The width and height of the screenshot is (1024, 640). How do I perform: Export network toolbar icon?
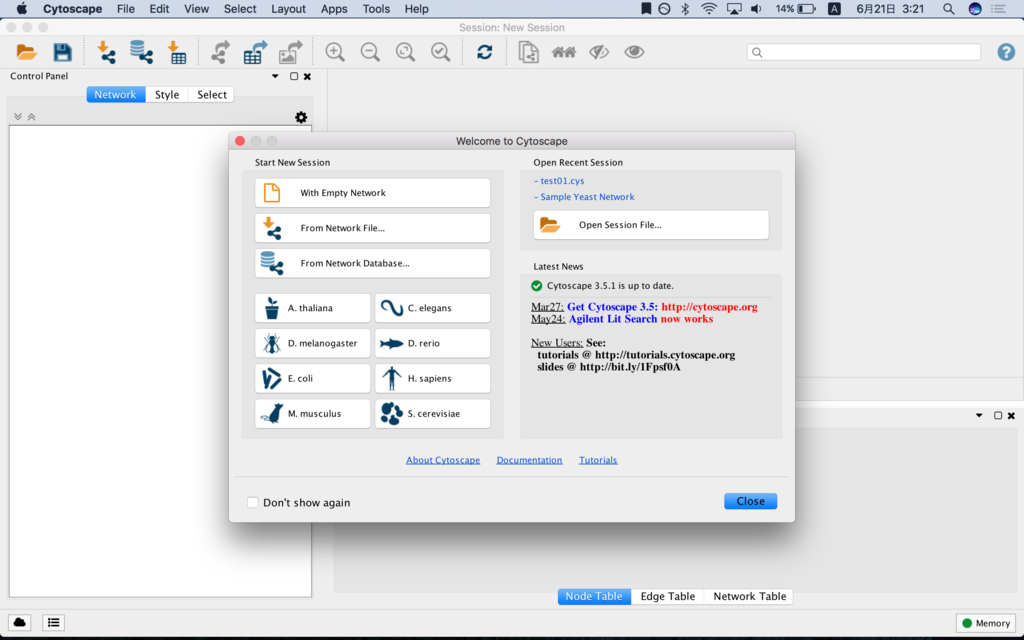(221, 52)
